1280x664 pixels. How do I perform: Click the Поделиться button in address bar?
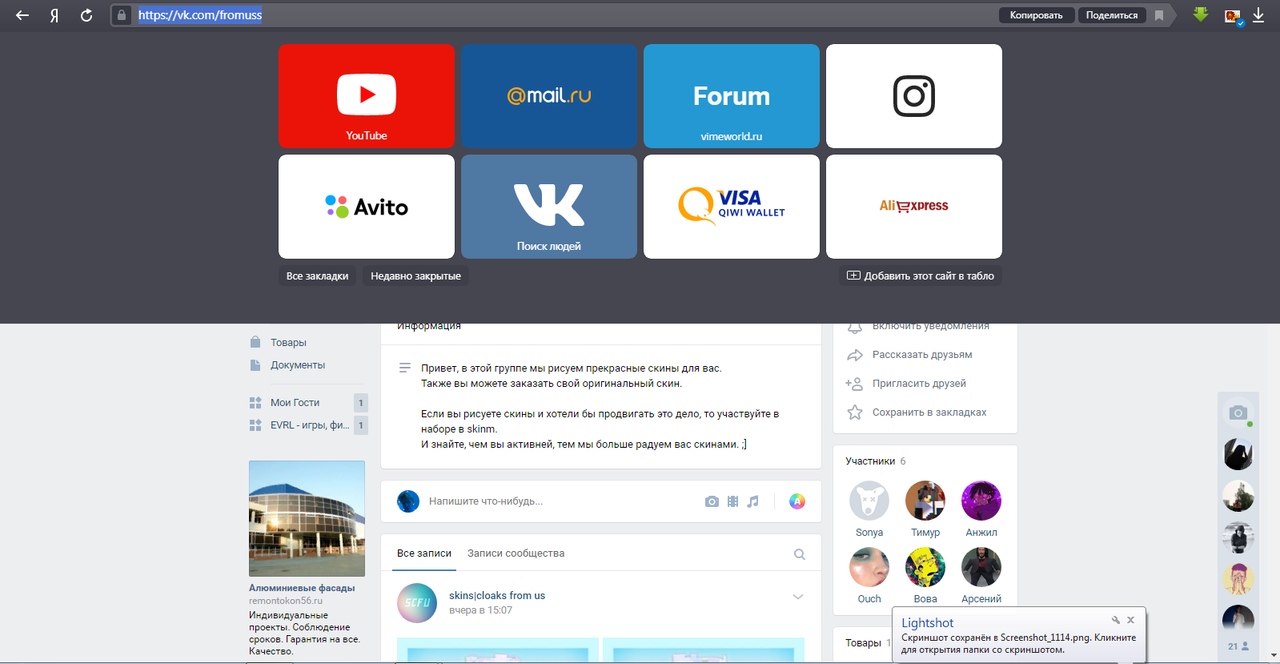coord(1111,15)
